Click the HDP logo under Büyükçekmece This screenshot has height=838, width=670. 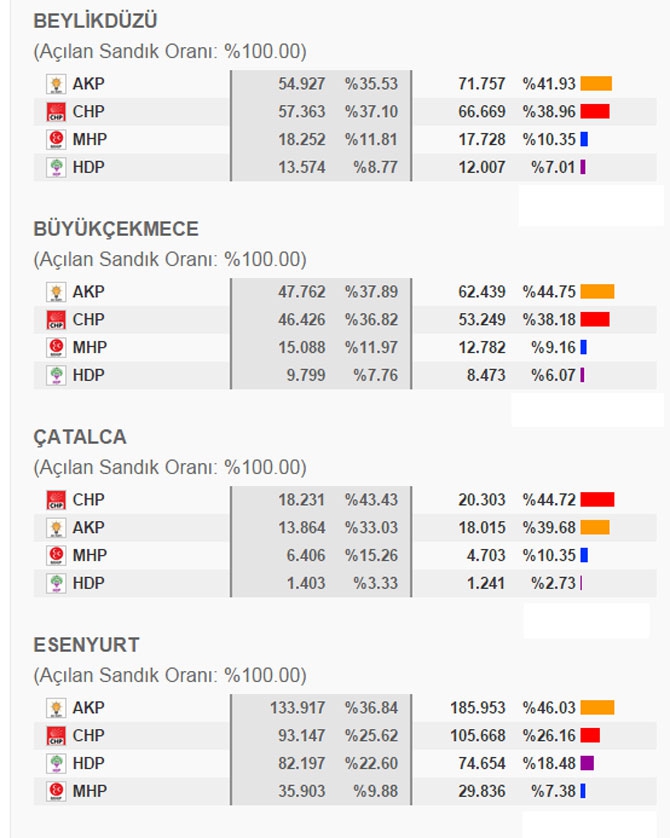[55, 376]
